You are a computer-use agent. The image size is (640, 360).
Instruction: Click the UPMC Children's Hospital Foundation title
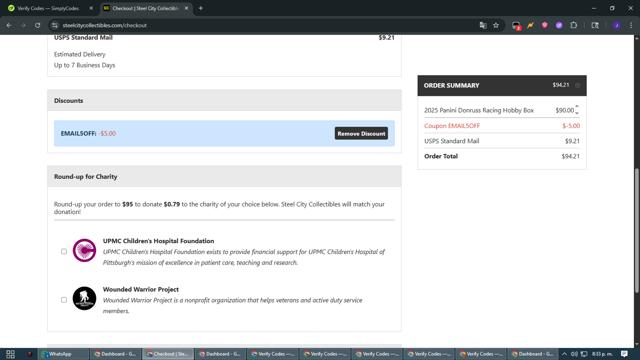pos(158,241)
